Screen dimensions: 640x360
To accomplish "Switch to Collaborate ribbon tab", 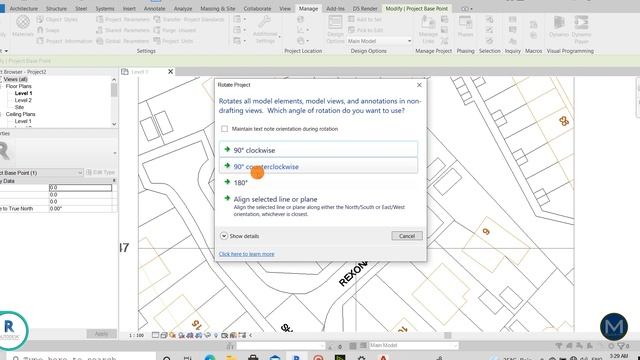I will pyautogui.click(x=257, y=9).
